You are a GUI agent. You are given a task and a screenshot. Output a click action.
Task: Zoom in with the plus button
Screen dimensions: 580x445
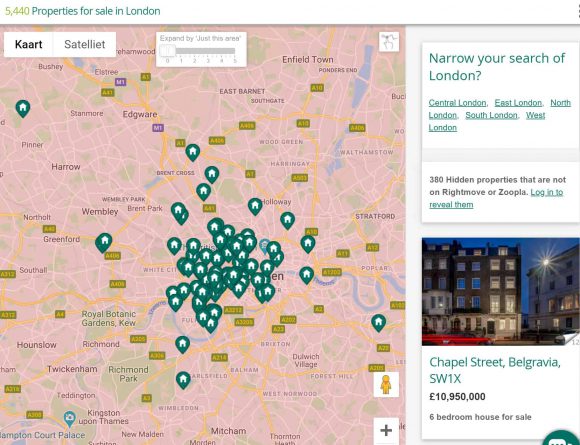386,430
